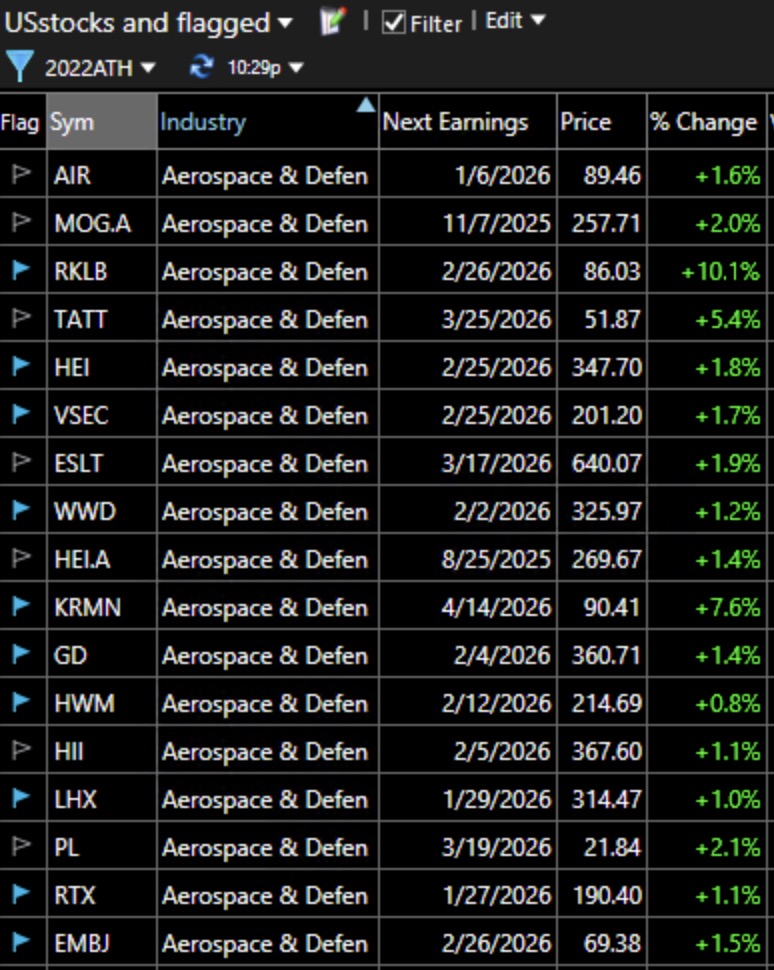Screen dimensions: 774x970
Task: Toggle the flag on HEI row
Action: tap(21, 363)
